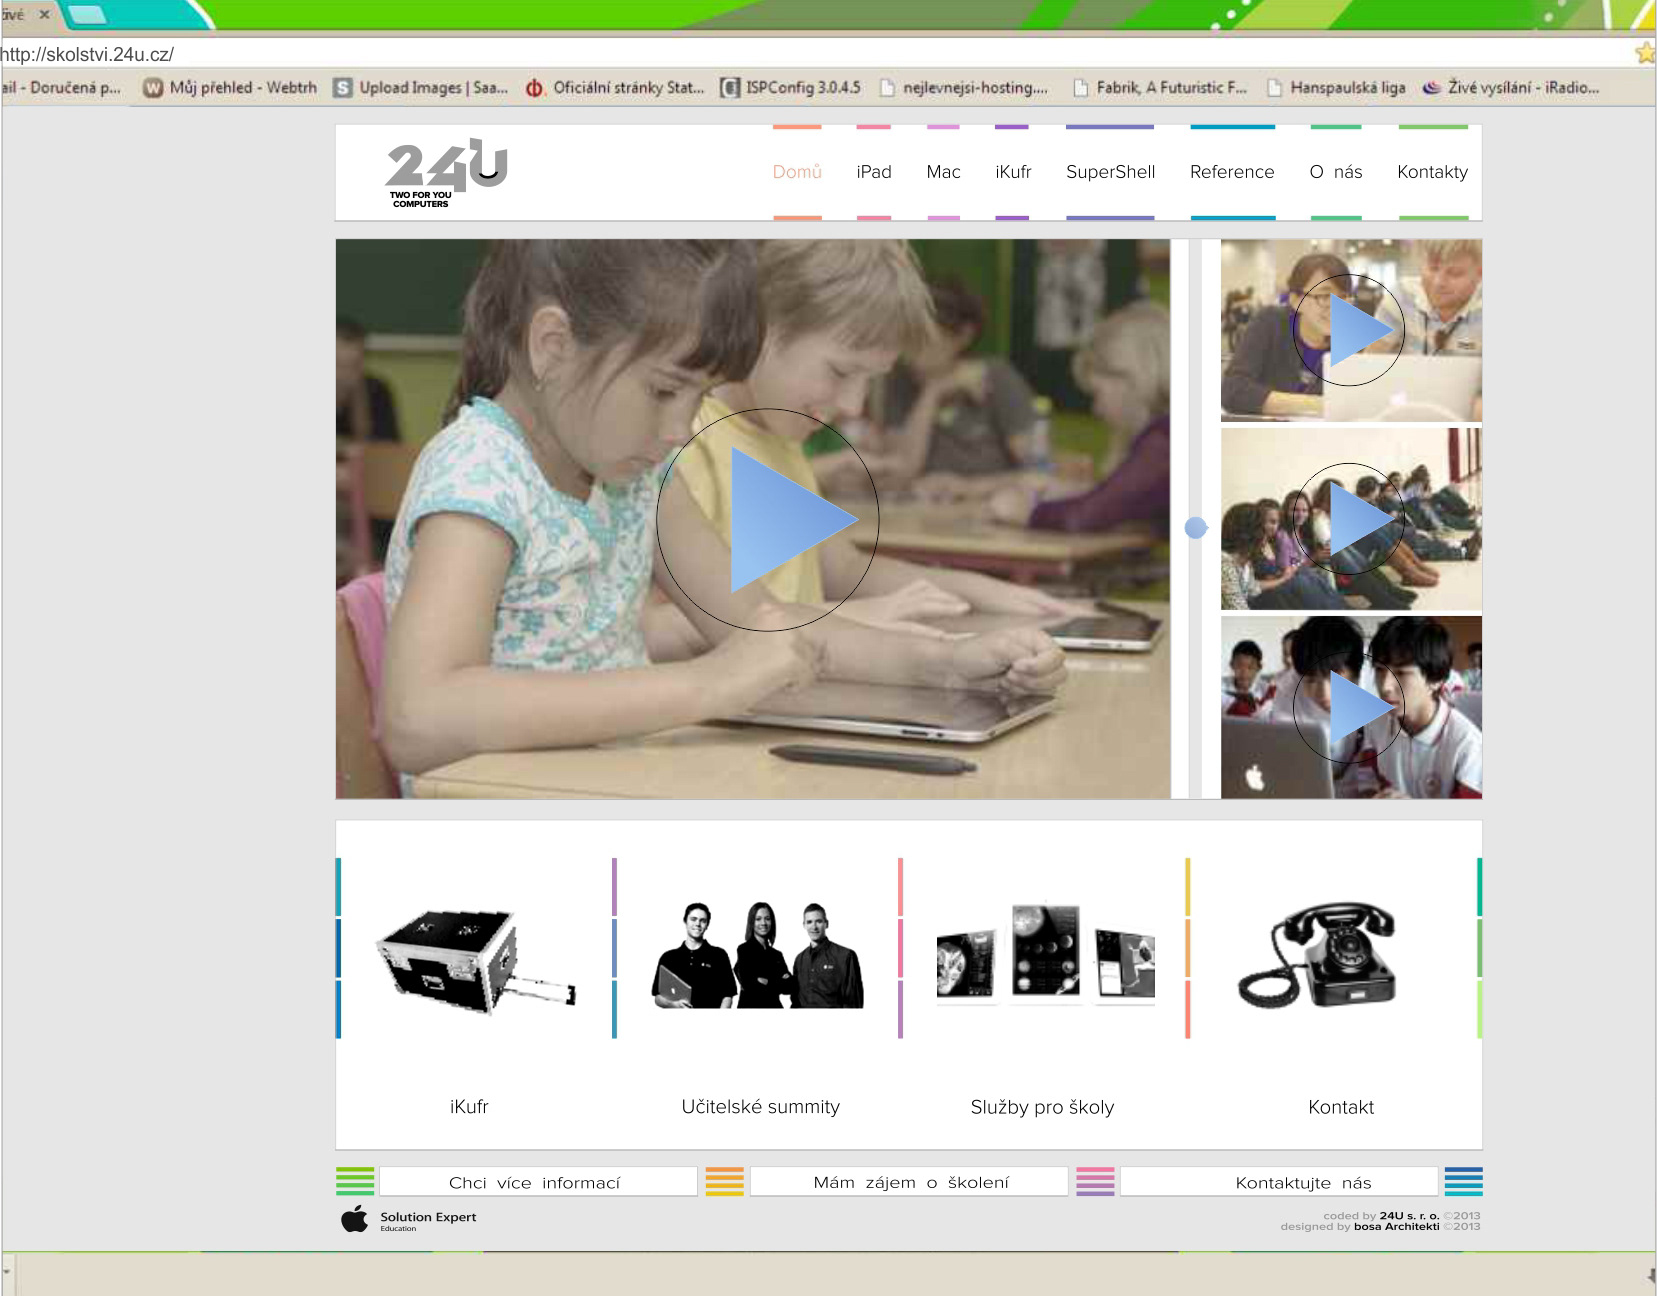Open the bosa Architekti footer link
Screen dimensions: 1657x1296
click(x=1396, y=1226)
